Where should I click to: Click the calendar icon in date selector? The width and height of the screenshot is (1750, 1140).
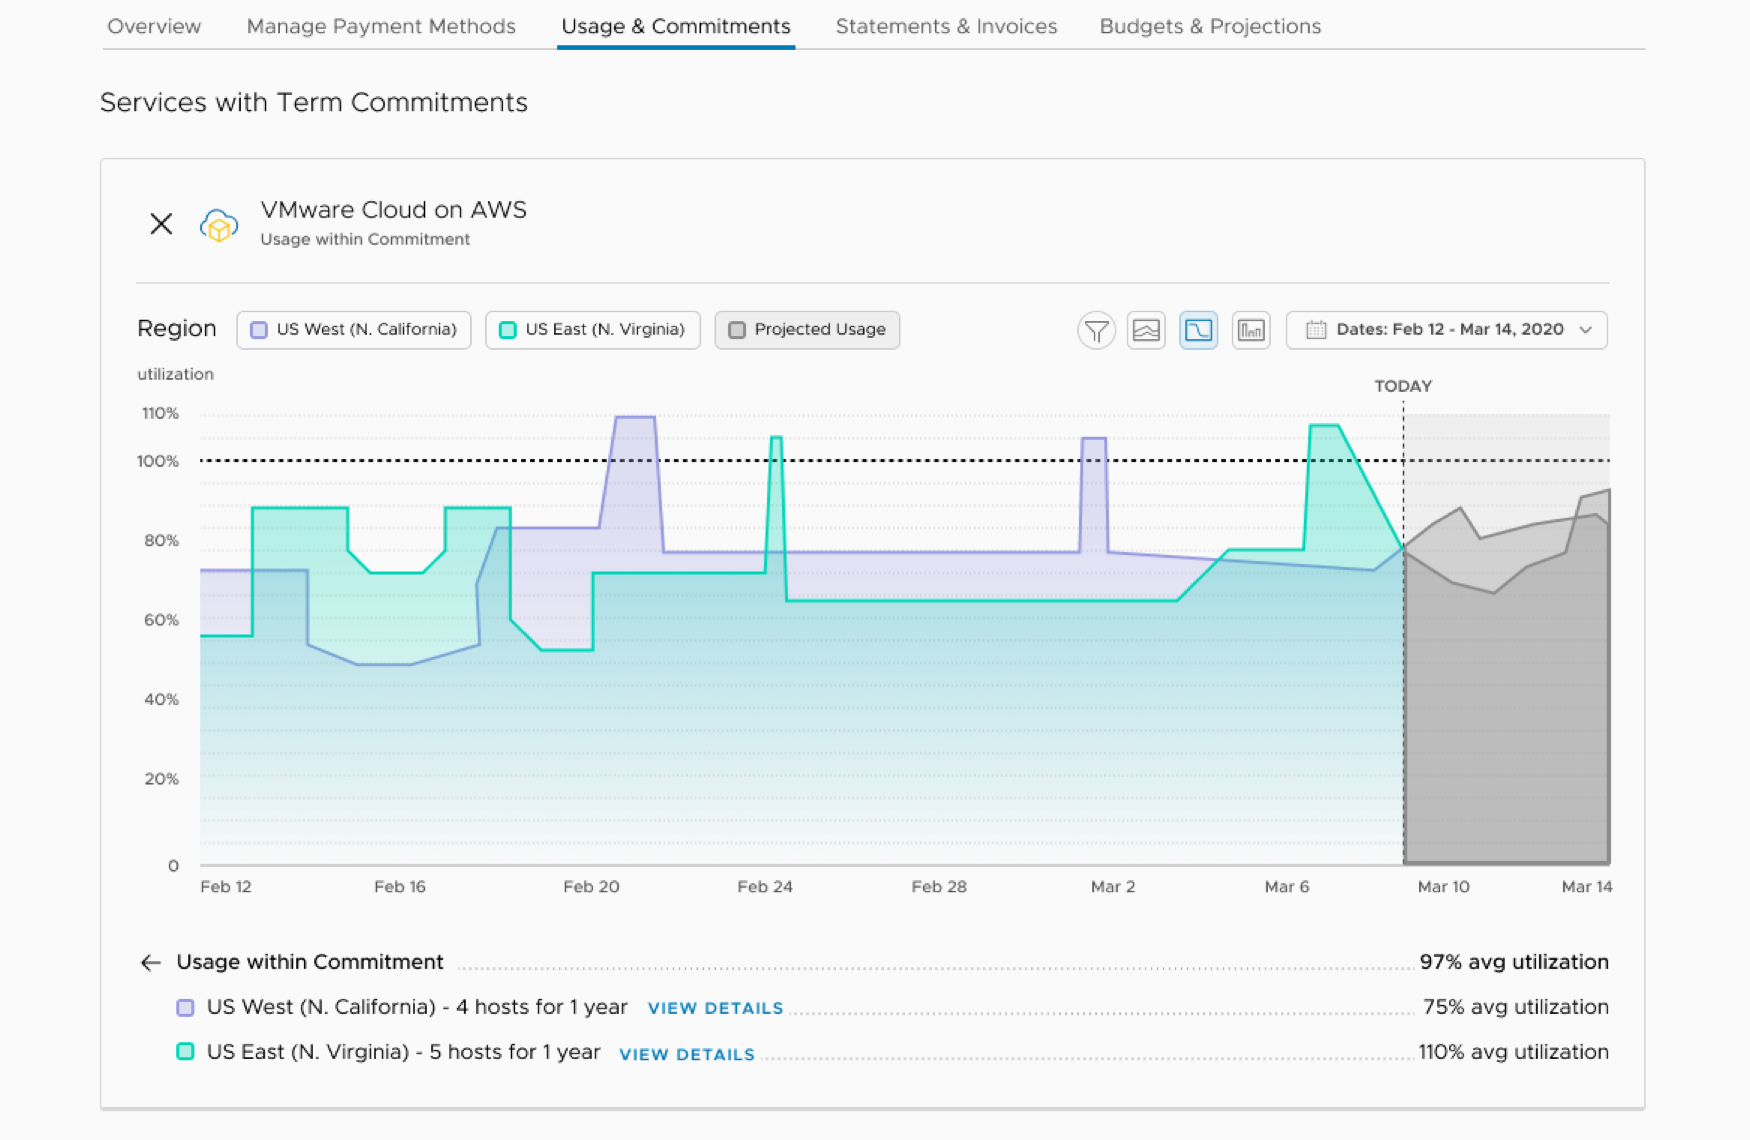click(1316, 330)
